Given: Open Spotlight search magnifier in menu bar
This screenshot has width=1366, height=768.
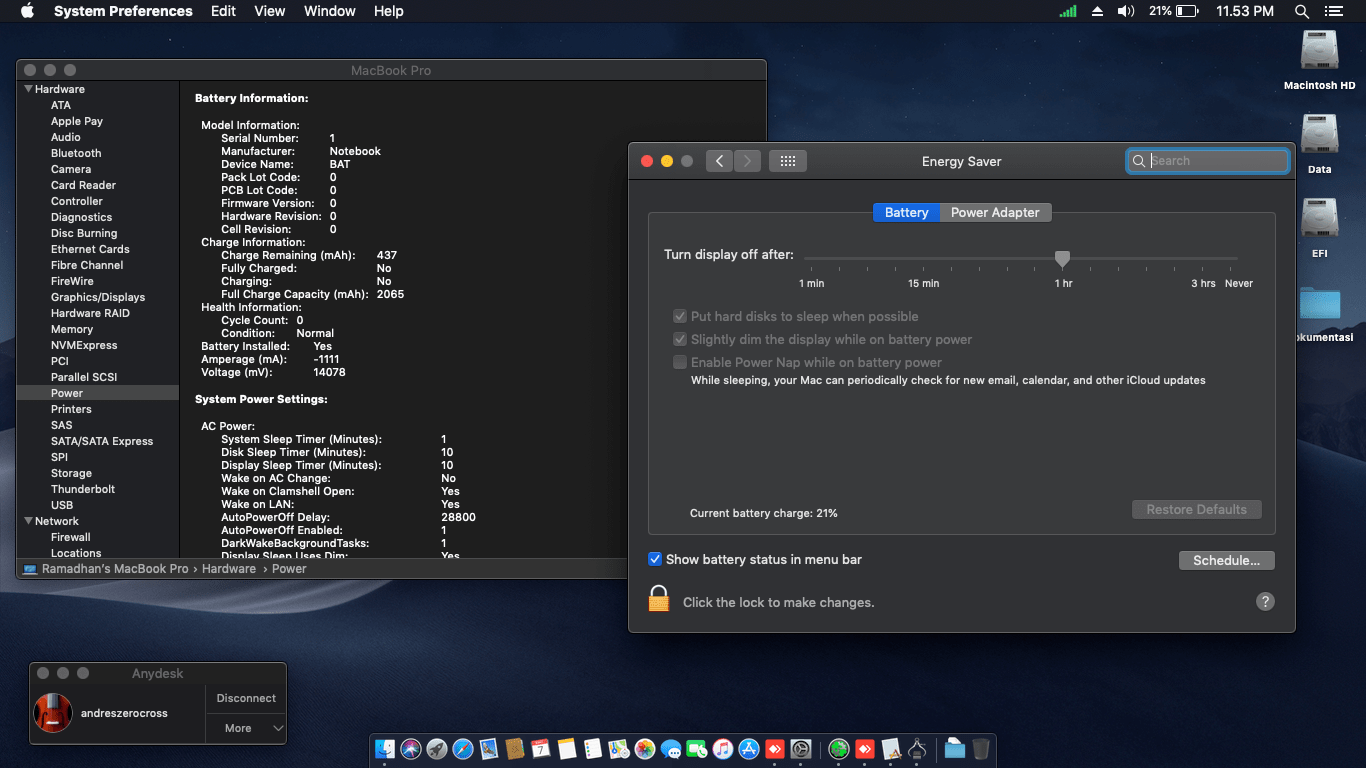Looking at the screenshot, I should tap(1302, 11).
